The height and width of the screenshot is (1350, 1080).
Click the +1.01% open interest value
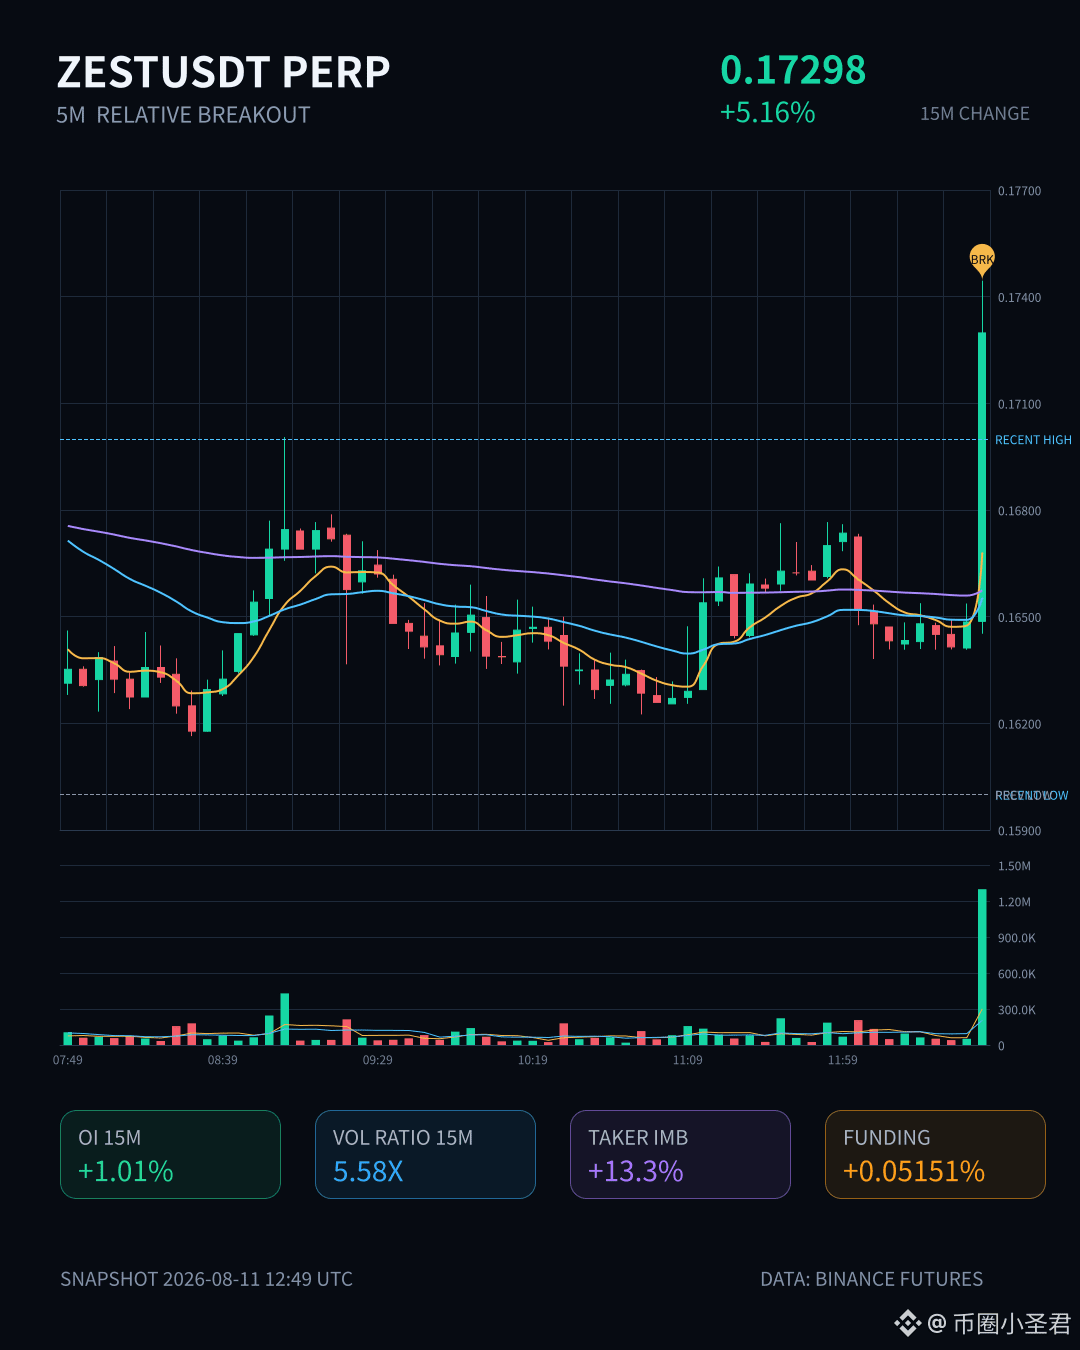(126, 1171)
